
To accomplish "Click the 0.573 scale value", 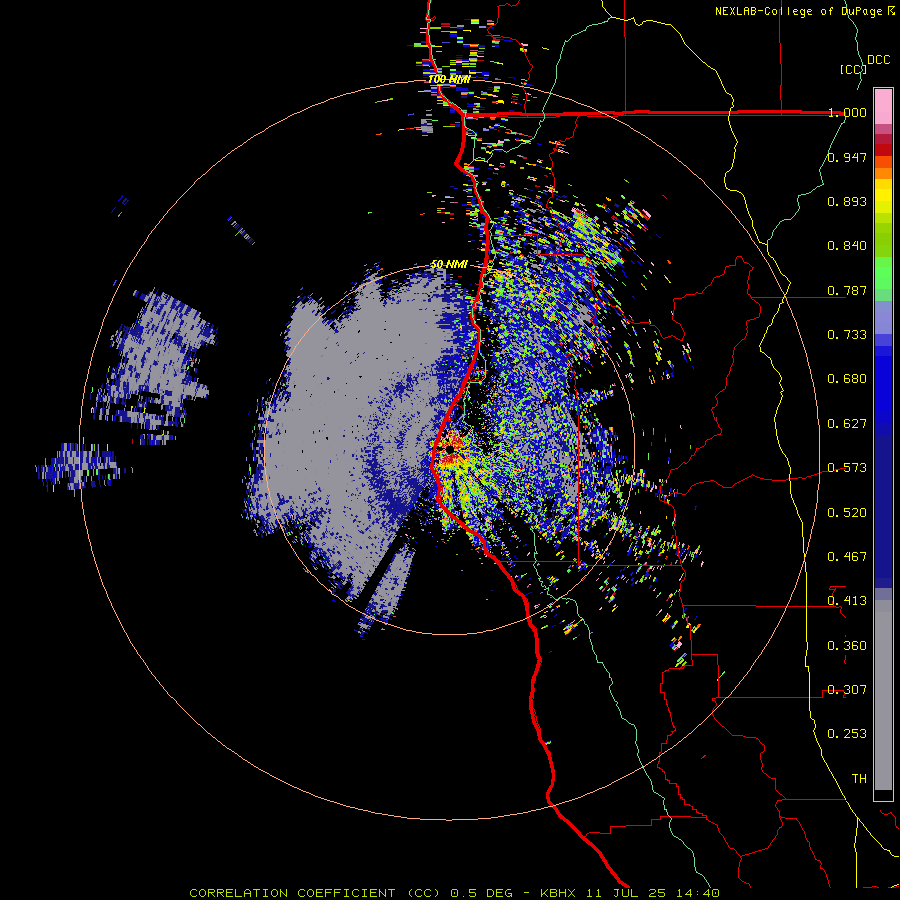I will click(847, 468).
